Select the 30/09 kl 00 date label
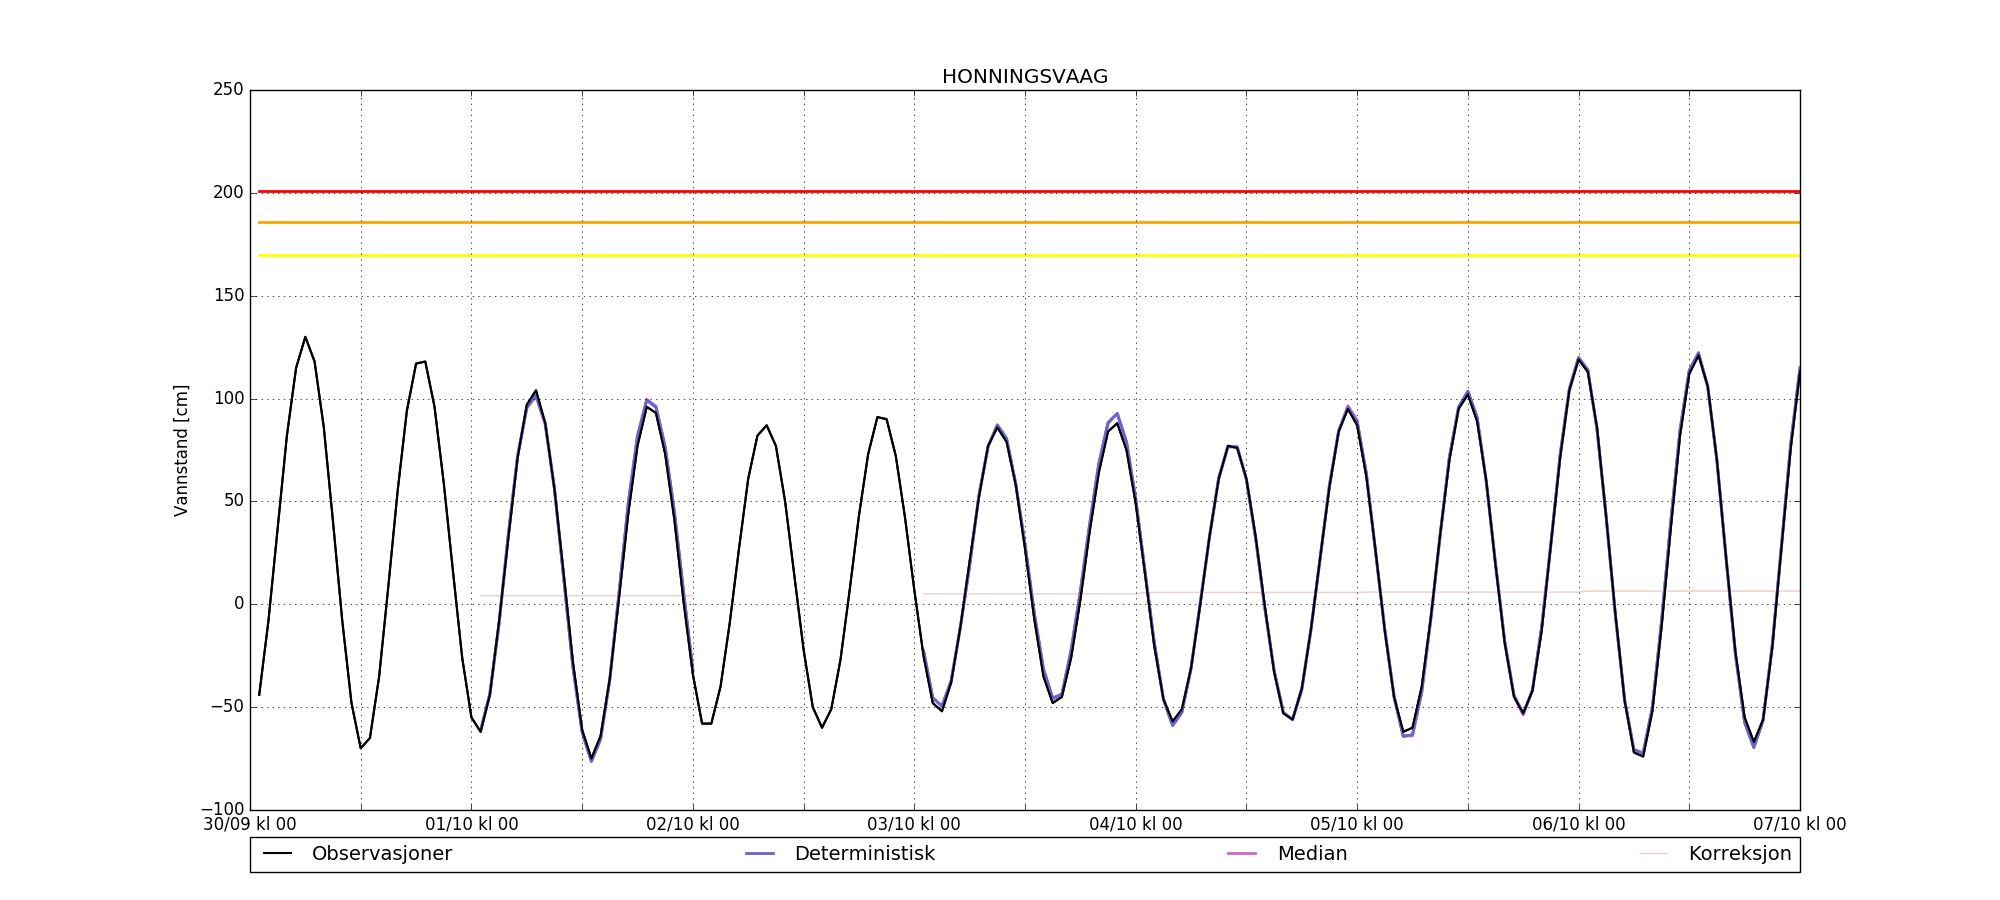Image resolution: width=2000 pixels, height=900 pixels. click(x=250, y=825)
